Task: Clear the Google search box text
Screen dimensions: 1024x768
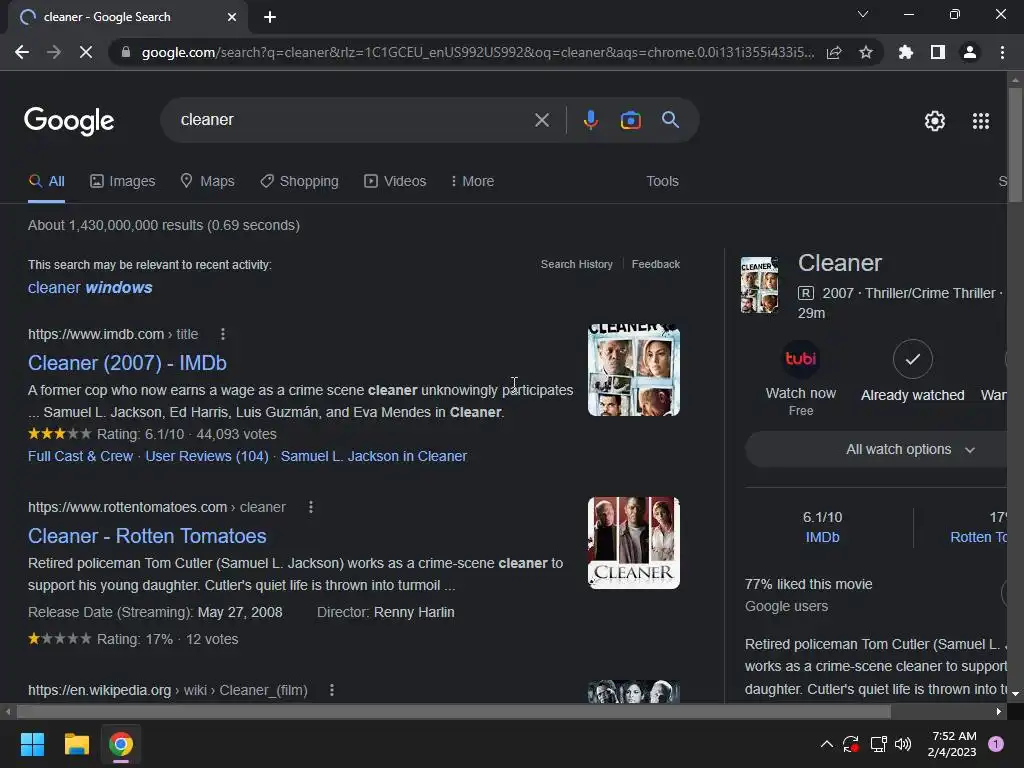Action: [x=541, y=120]
